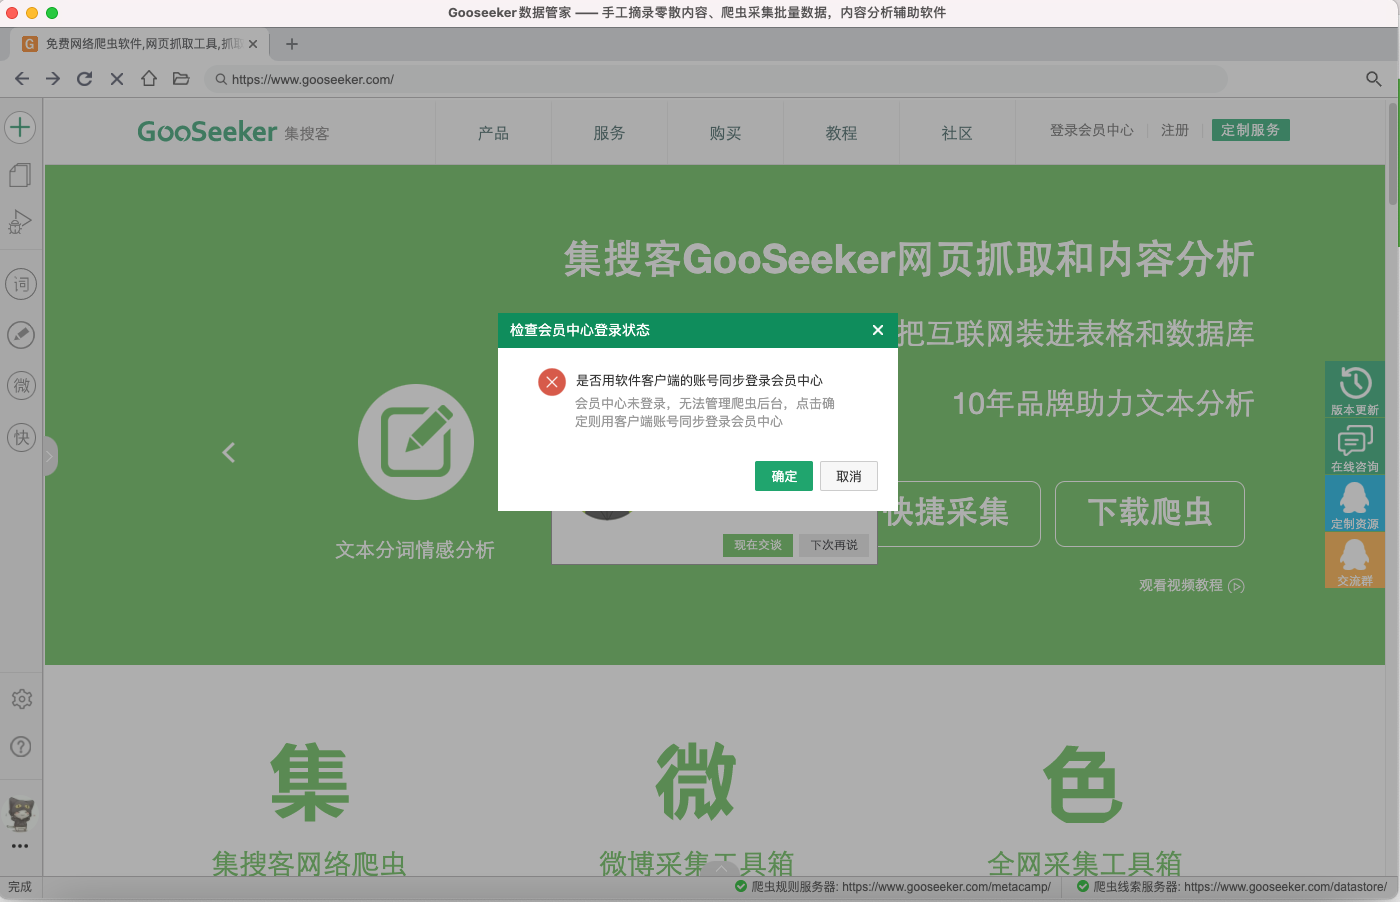Open the 微 Weibo toolbox icon in sidebar
This screenshot has width=1400, height=902.
[21, 386]
